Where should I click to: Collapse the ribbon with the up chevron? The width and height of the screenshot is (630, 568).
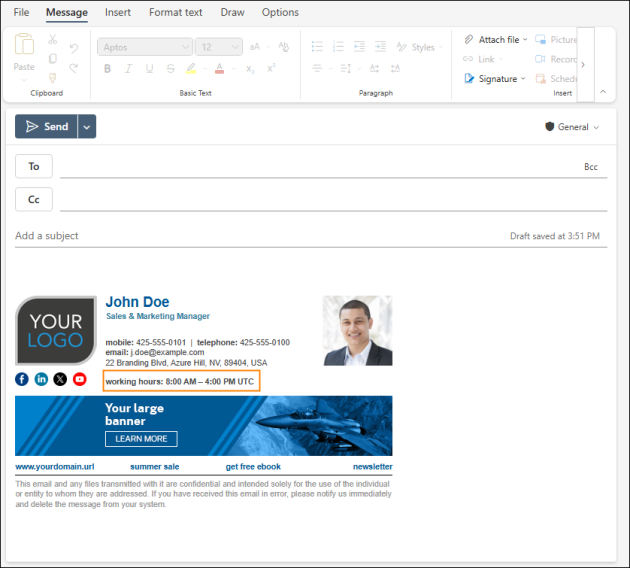pos(603,92)
